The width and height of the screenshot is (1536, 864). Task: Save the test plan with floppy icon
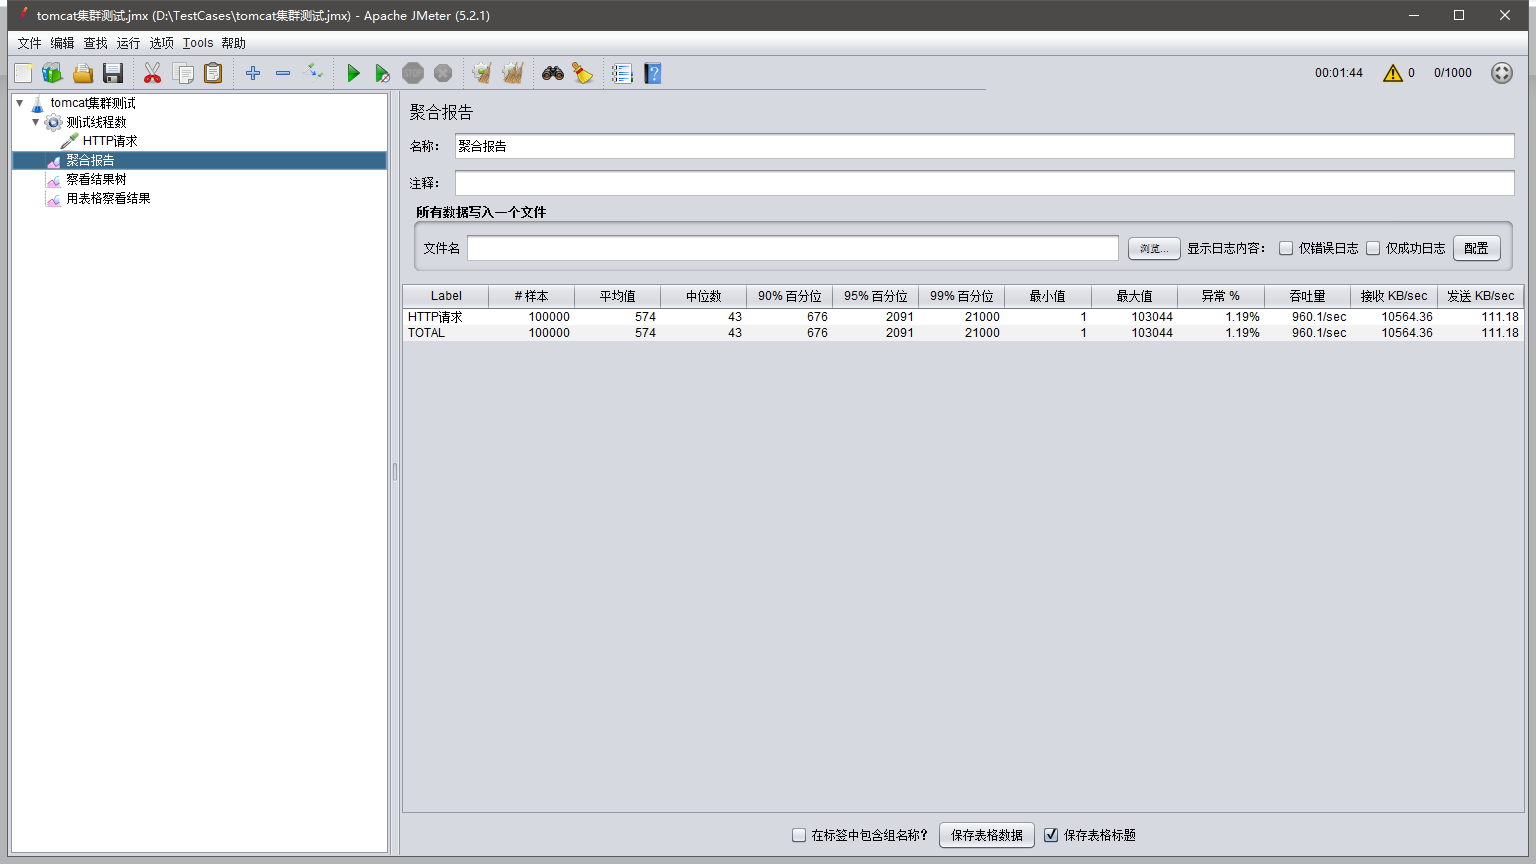click(113, 73)
